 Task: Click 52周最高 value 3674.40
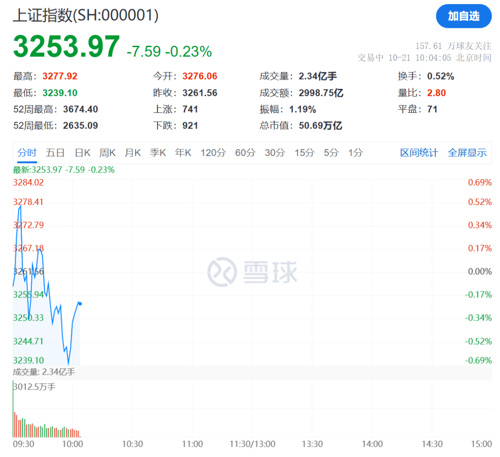click(x=80, y=109)
